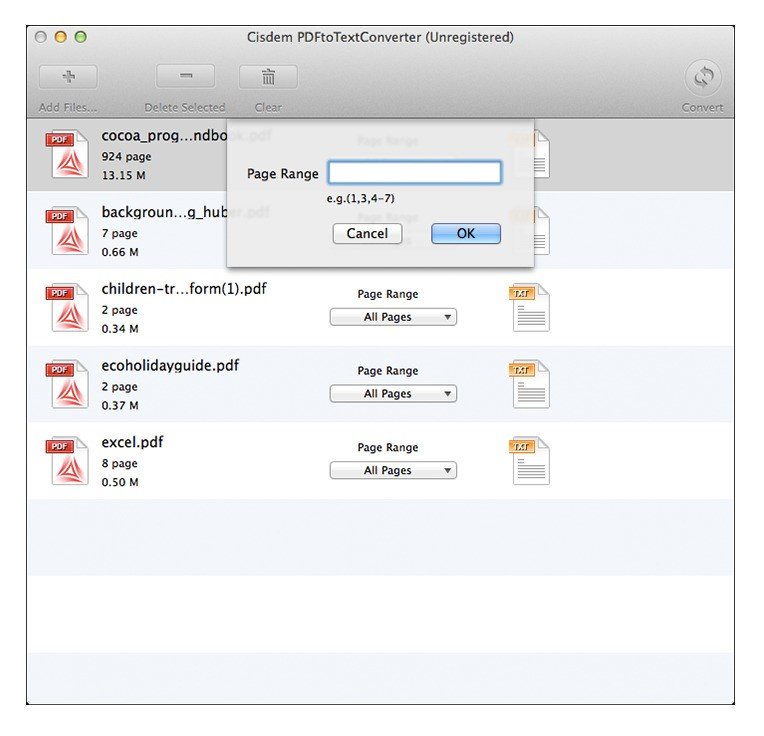Select file name children-tr...form(1).pdf
The height and width of the screenshot is (736, 764).
[184, 289]
